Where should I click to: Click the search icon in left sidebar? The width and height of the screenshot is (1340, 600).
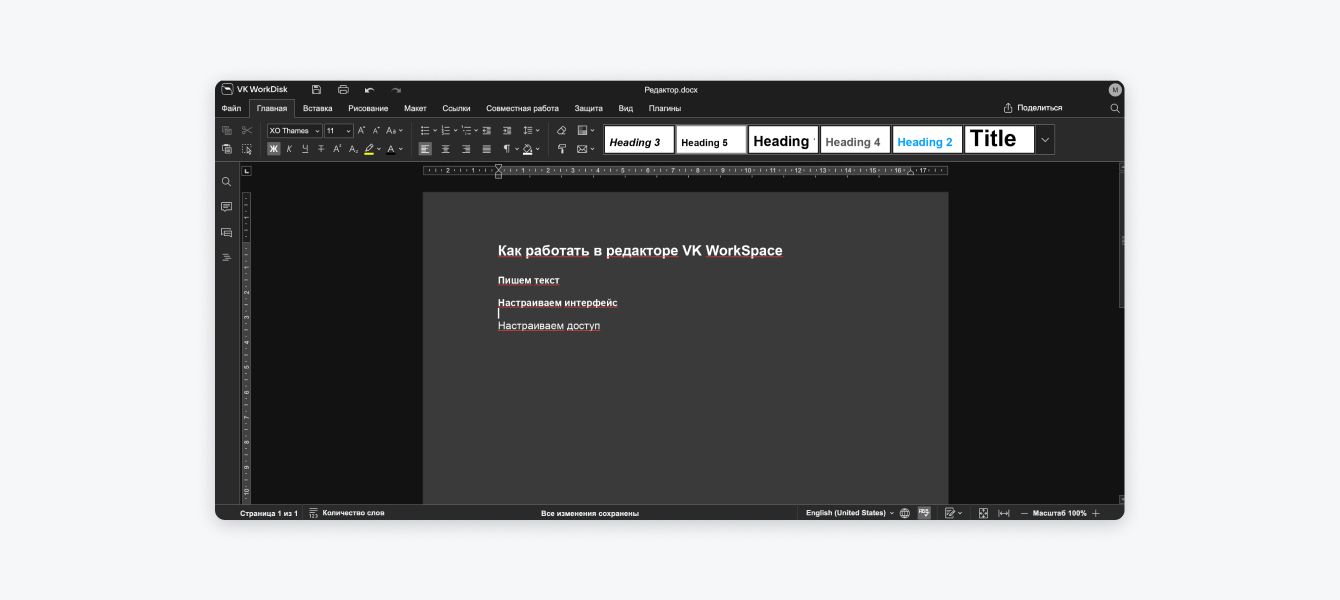pyautogui.click(x=227, y=182)
